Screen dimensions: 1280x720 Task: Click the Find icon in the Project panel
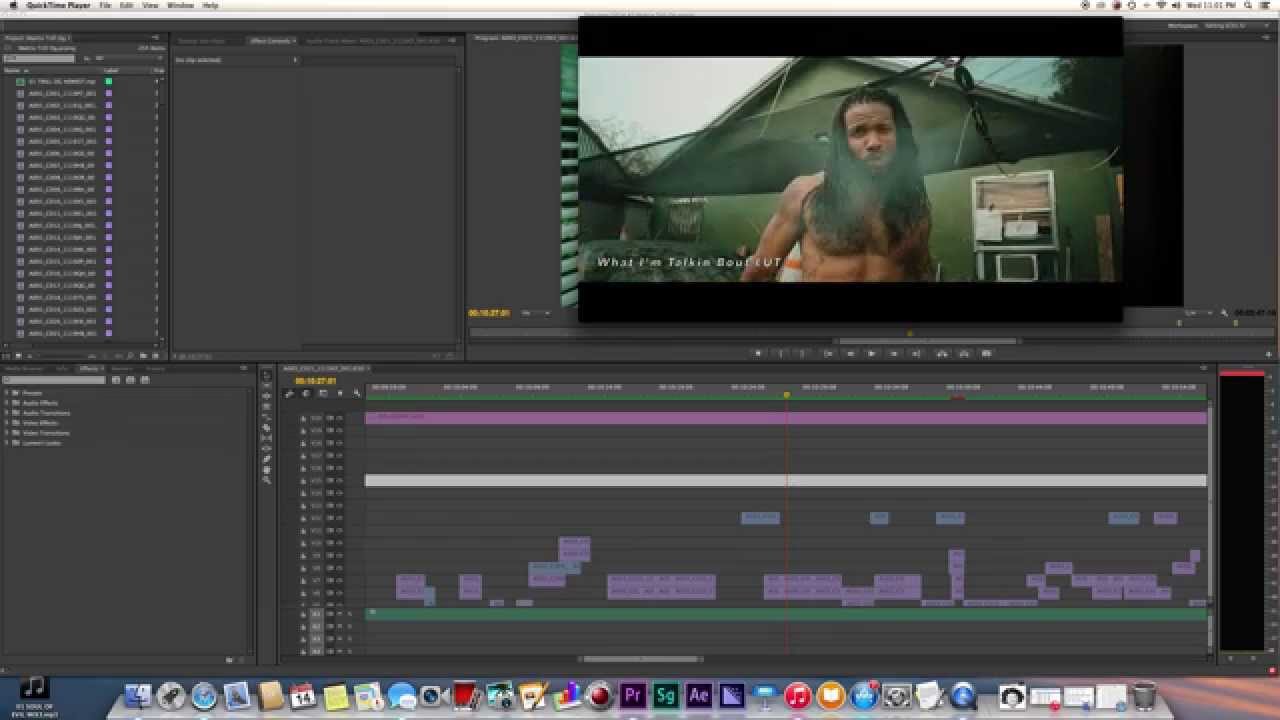[x=131, y=356]
